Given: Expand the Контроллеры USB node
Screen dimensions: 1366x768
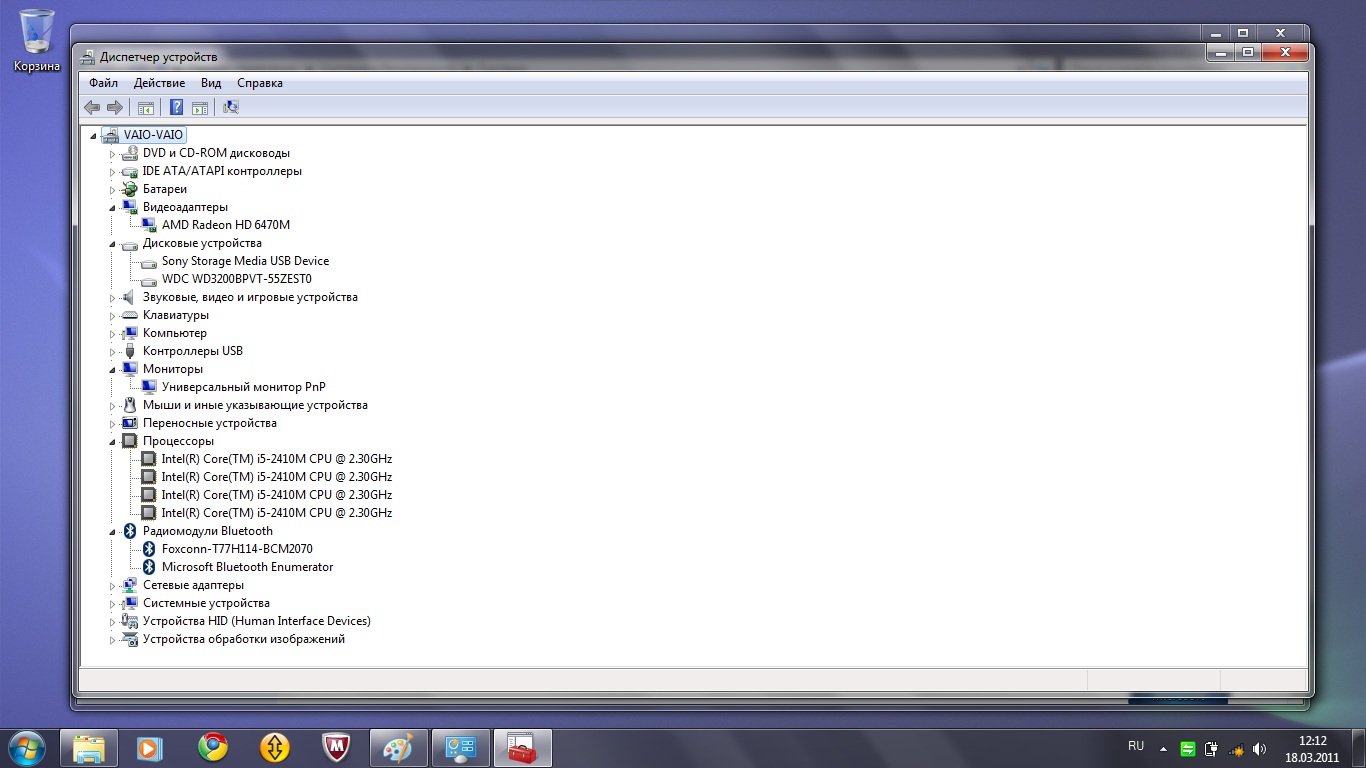Looking at the screenshot, I should click(113, 352).
